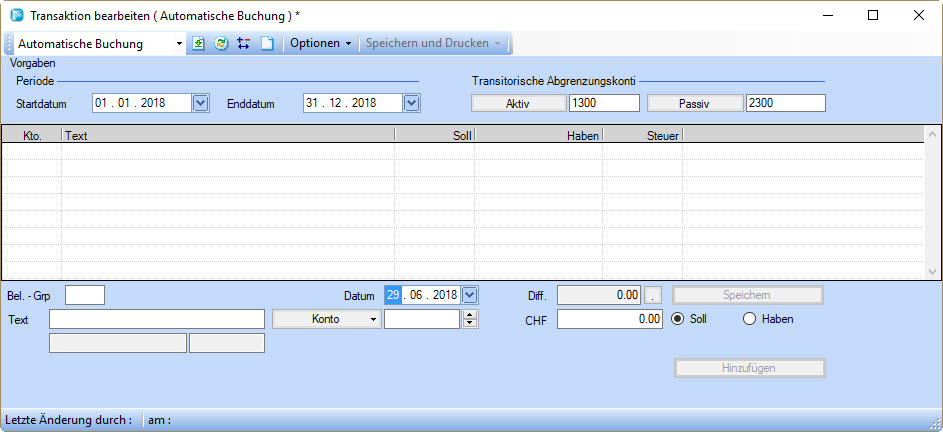Click the blue-red arrows toolbar icon
The width and height of the screenshot is (943, 432).
tap(243, 44)
